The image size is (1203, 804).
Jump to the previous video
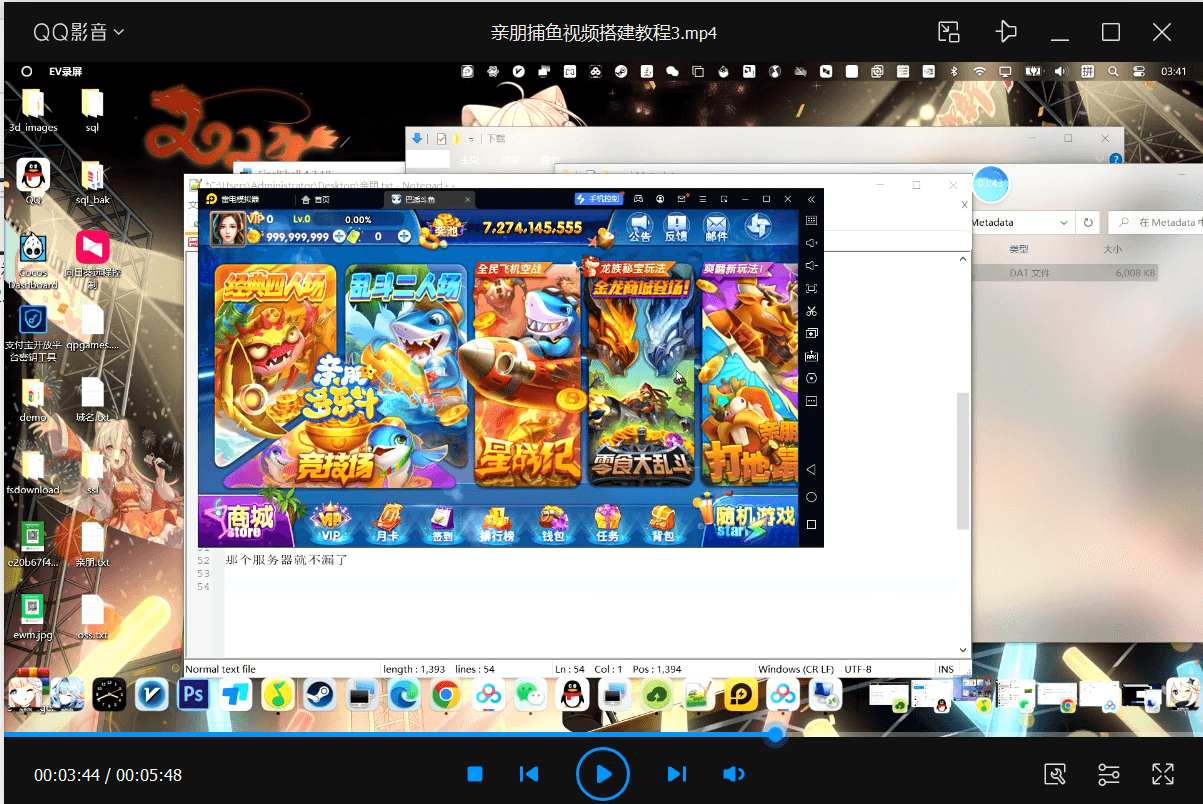(529, 774)
